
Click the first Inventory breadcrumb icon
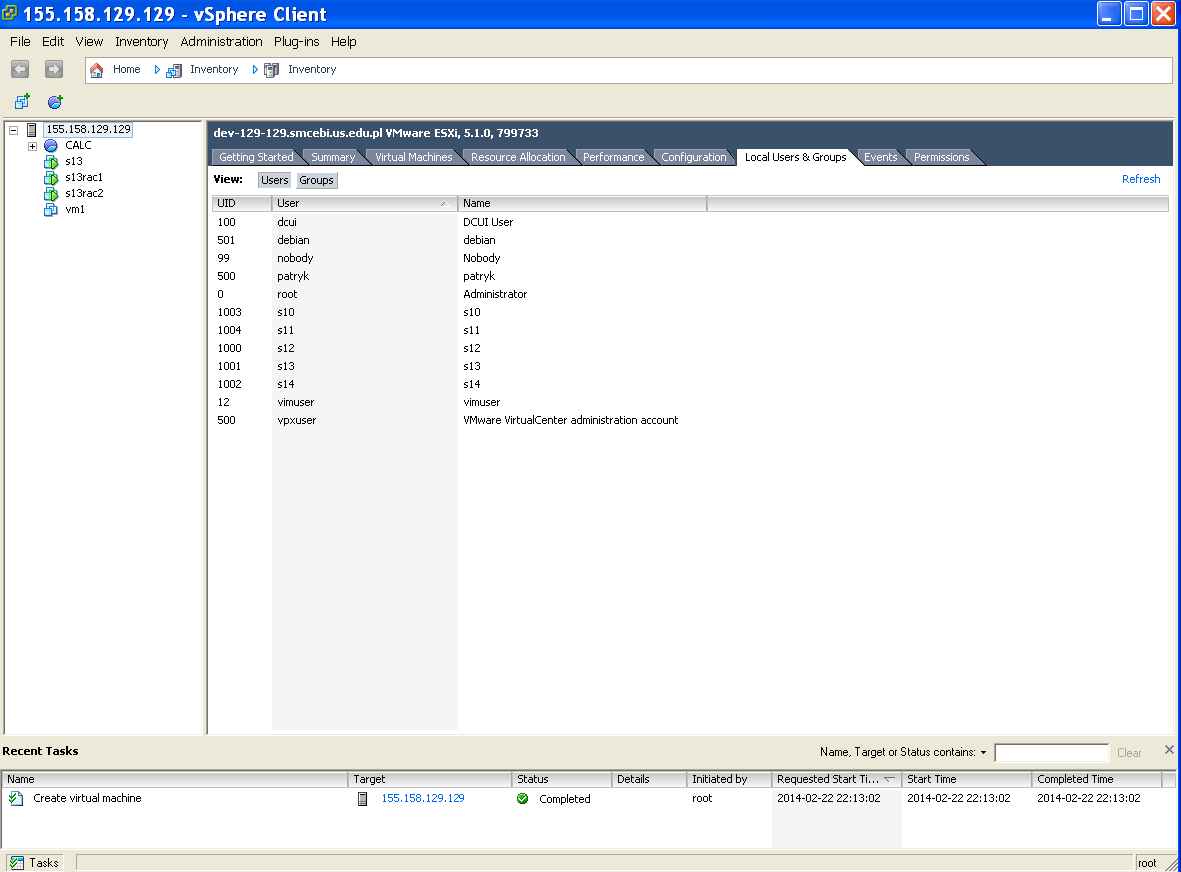174,70
